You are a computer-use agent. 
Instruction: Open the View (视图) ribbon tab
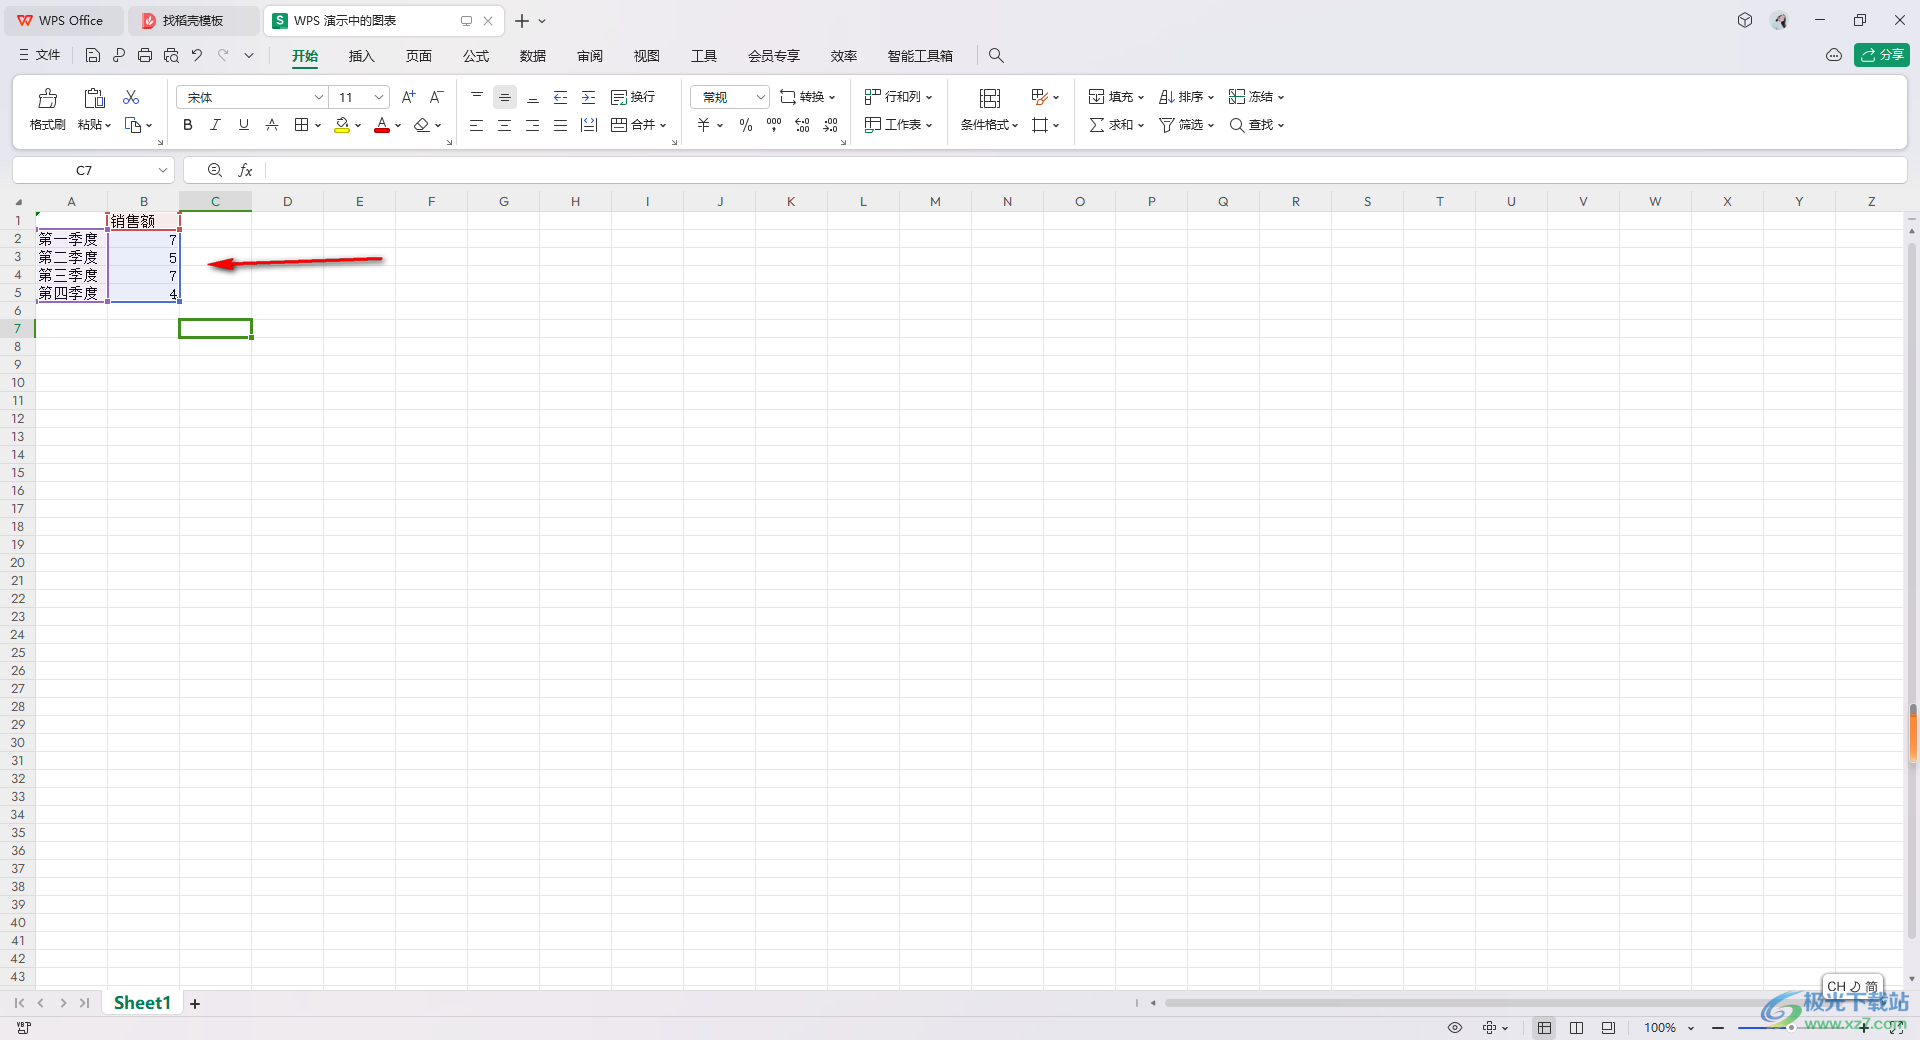click(647, 56)
